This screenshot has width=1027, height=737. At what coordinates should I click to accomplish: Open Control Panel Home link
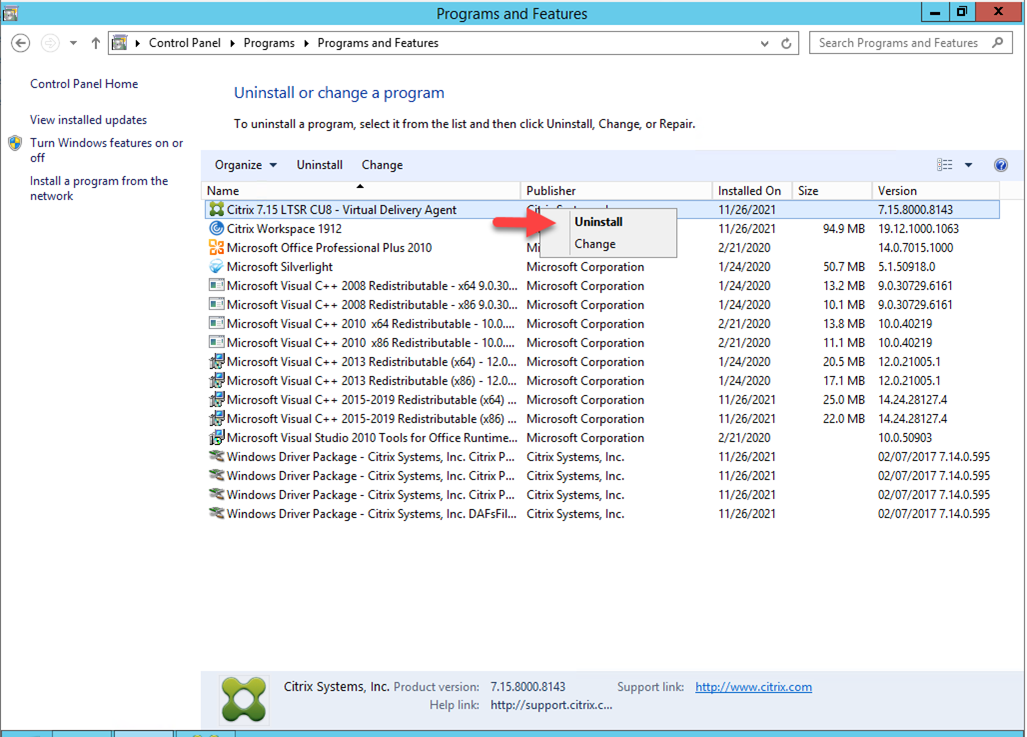[84, 84]
